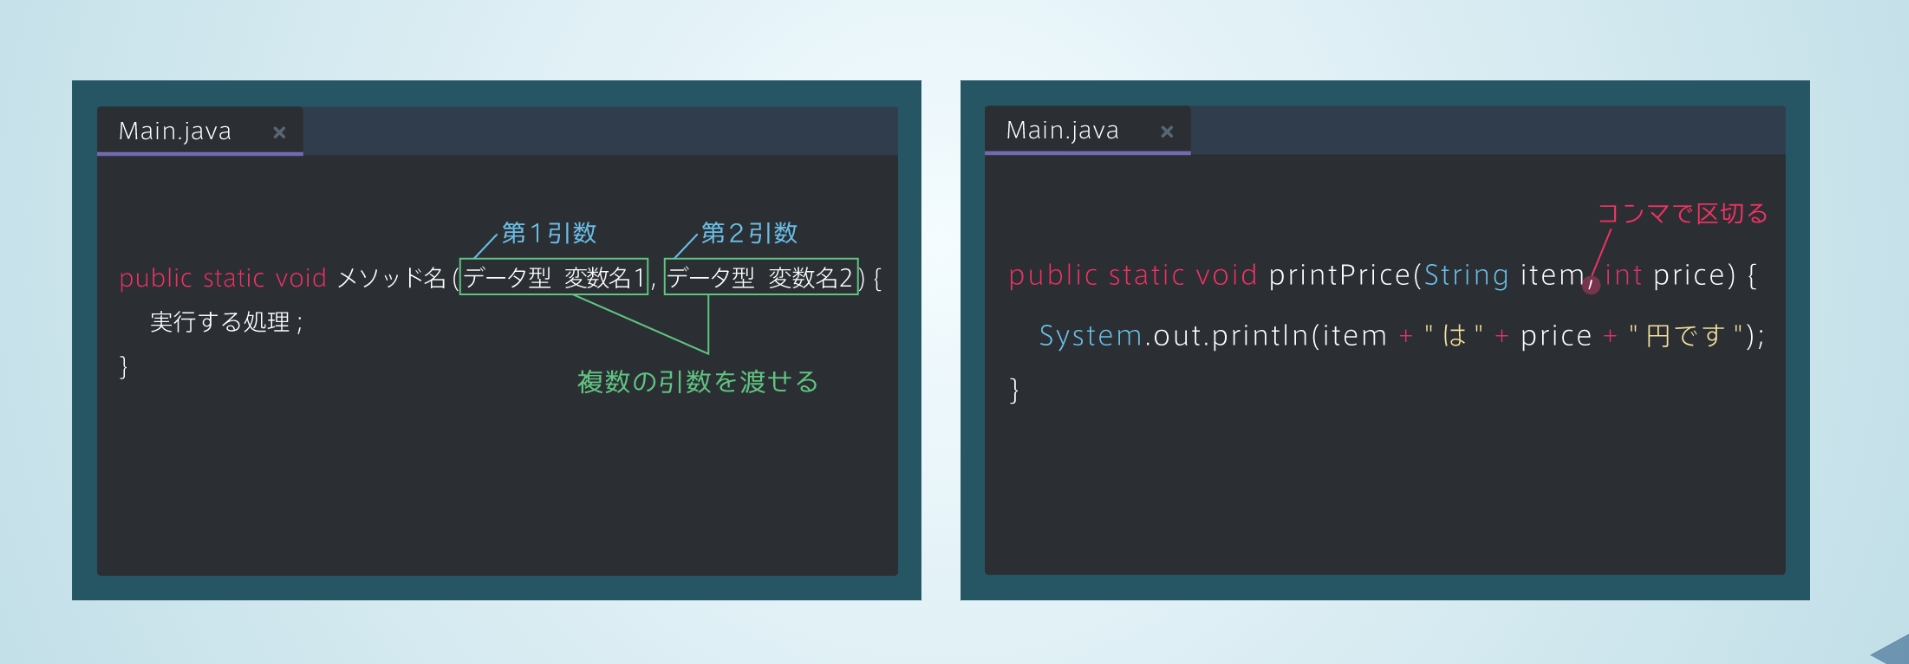Click System in the println line
Screen dimensions: 1909x664
pos(1090,336)
